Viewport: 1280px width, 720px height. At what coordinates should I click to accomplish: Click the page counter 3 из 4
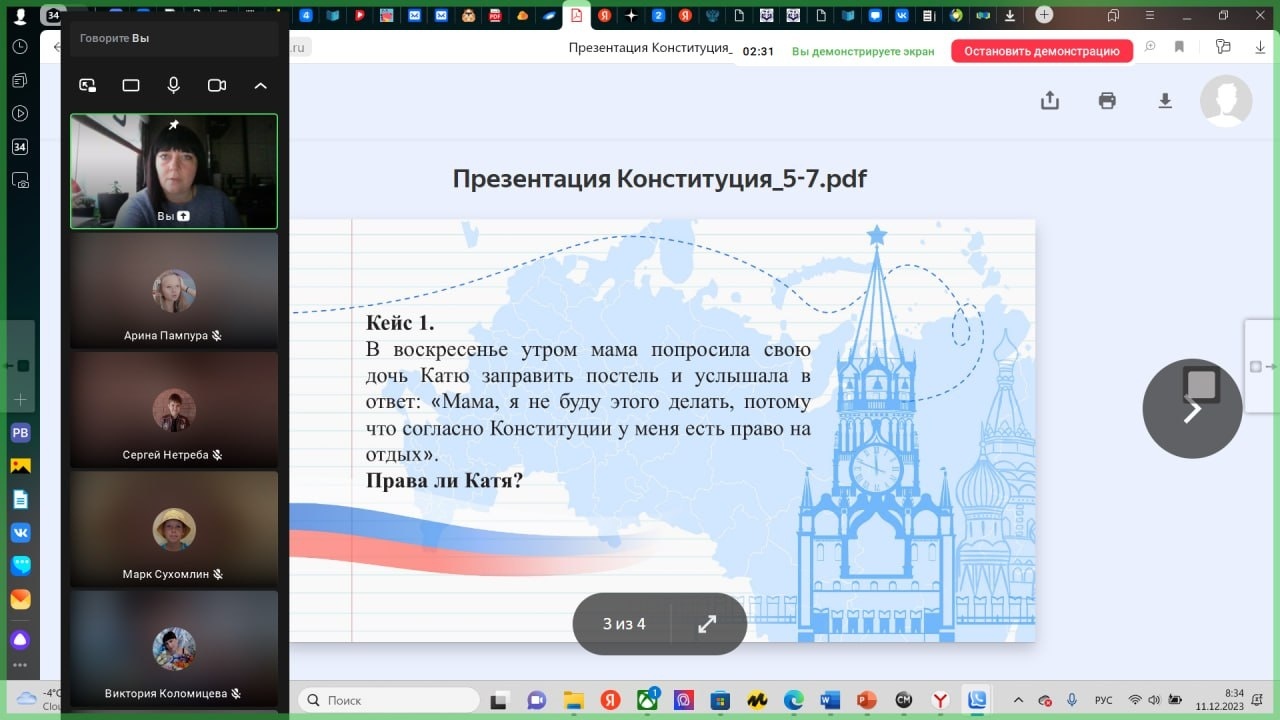click(x=624, y=624)
